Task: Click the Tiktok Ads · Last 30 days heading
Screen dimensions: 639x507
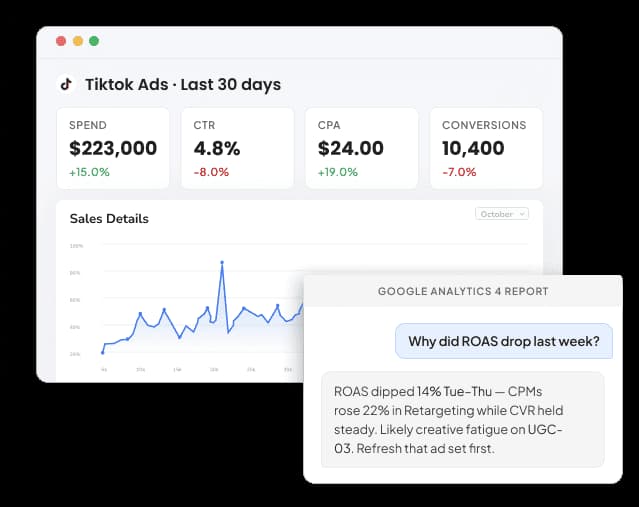Action: point(183,84)
